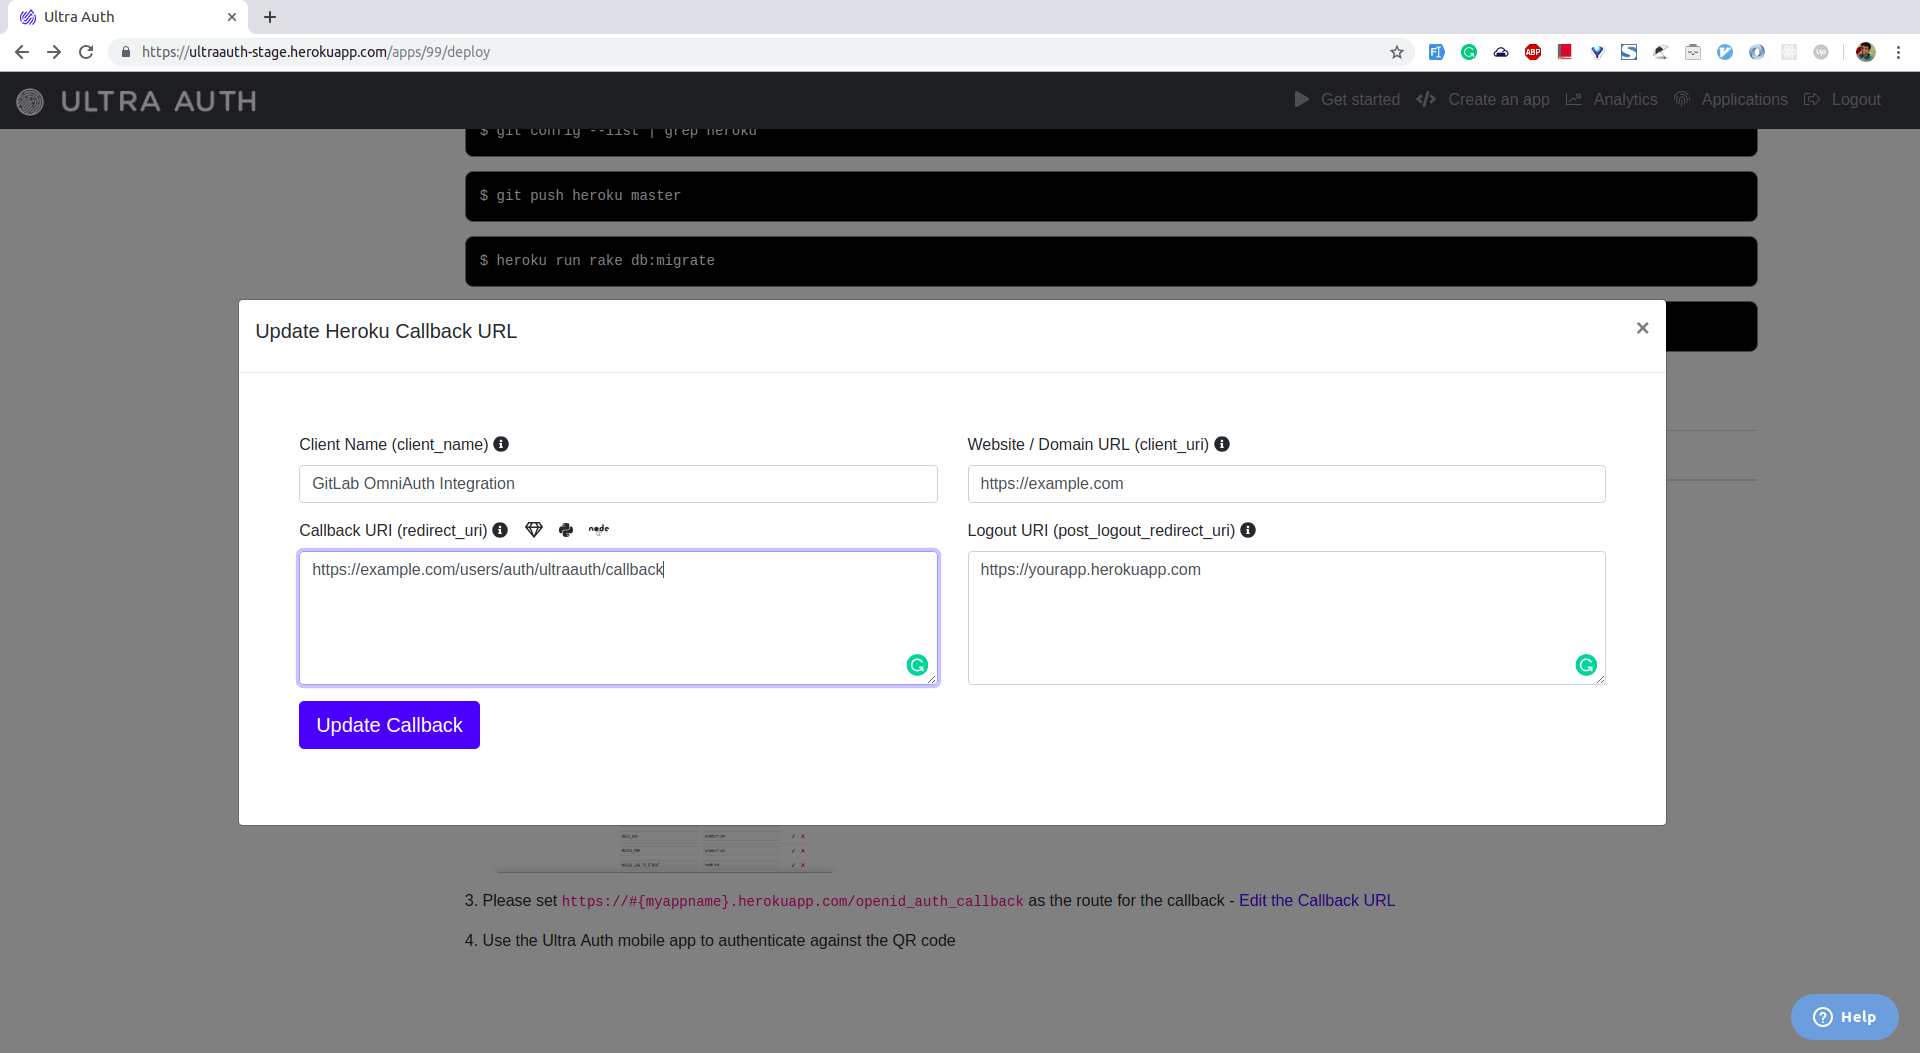
Task: Open the Edit the Callback URL link
Action: (x=1316, y=900)
